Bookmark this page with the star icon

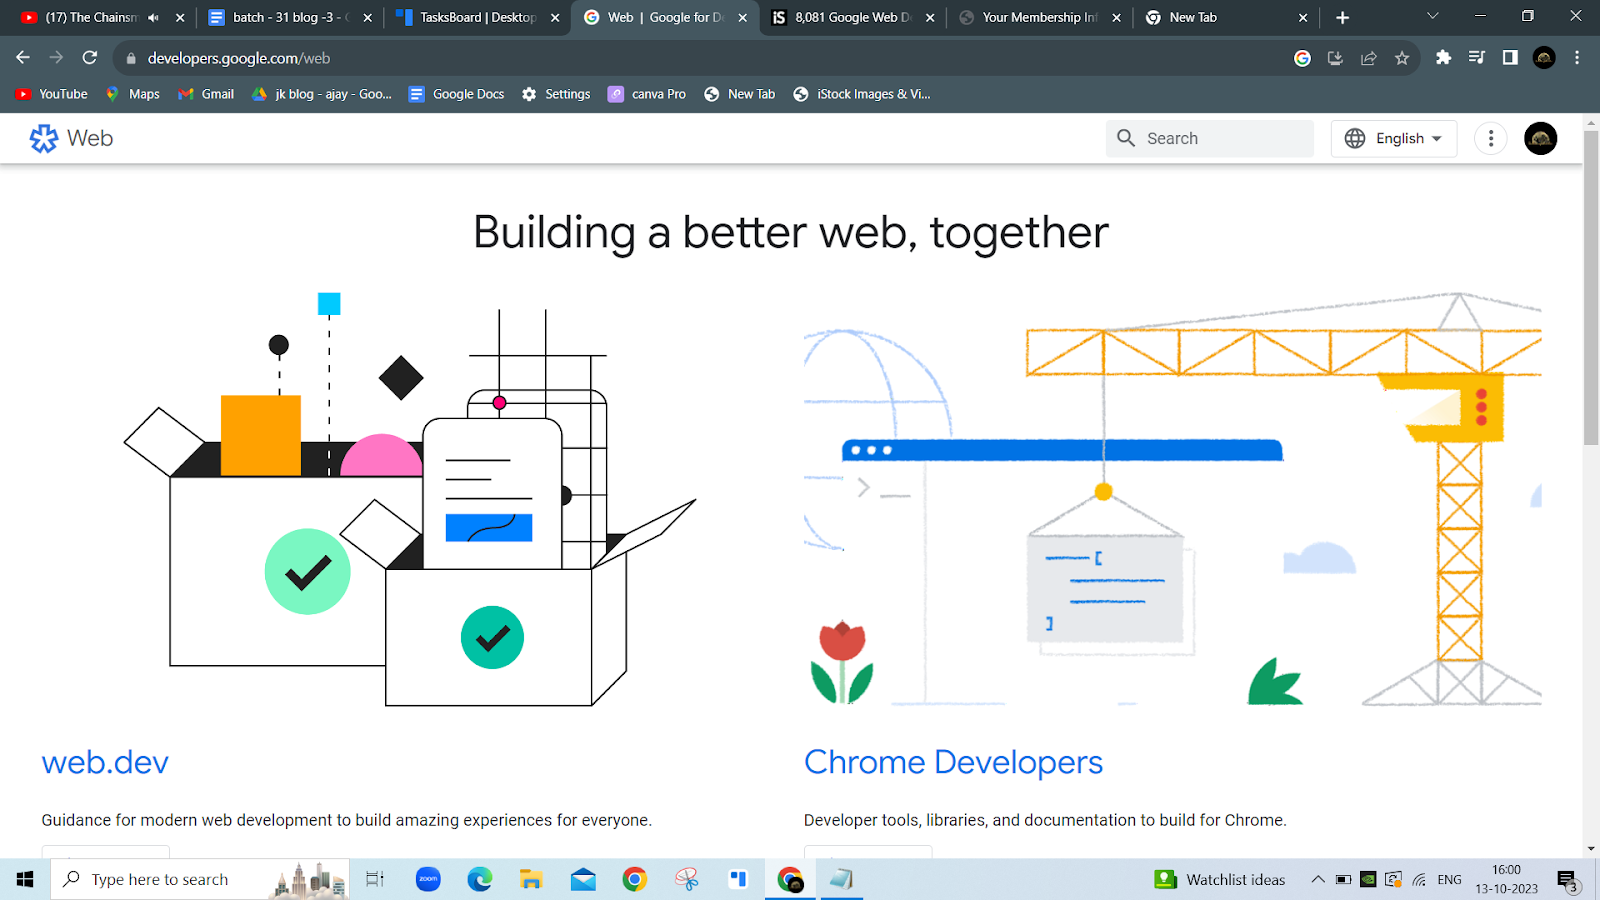click(1402, 58)
